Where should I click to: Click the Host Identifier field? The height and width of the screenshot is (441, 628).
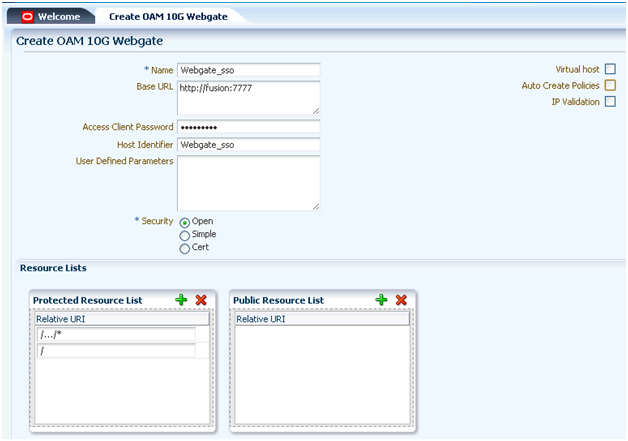point(249,145)
